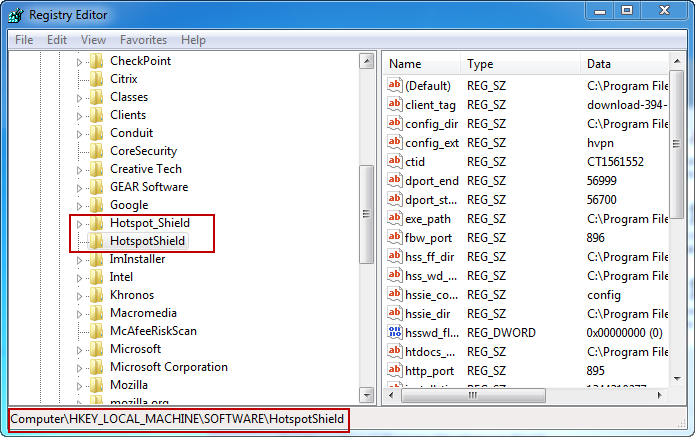Select the hssie_co... value name

coord(431,295)
